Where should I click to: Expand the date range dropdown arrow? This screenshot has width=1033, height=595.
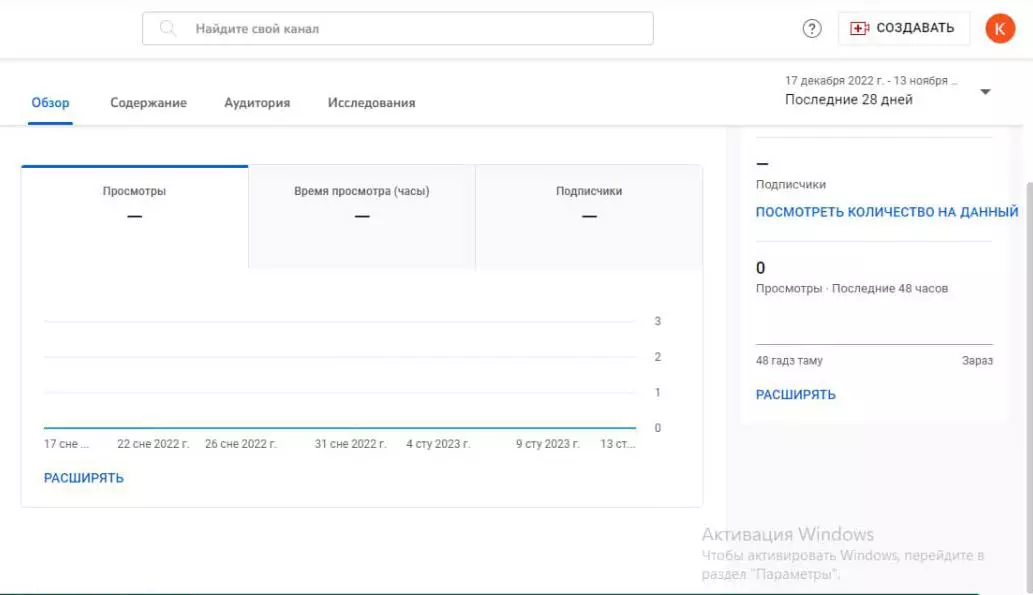pos(985,92)
